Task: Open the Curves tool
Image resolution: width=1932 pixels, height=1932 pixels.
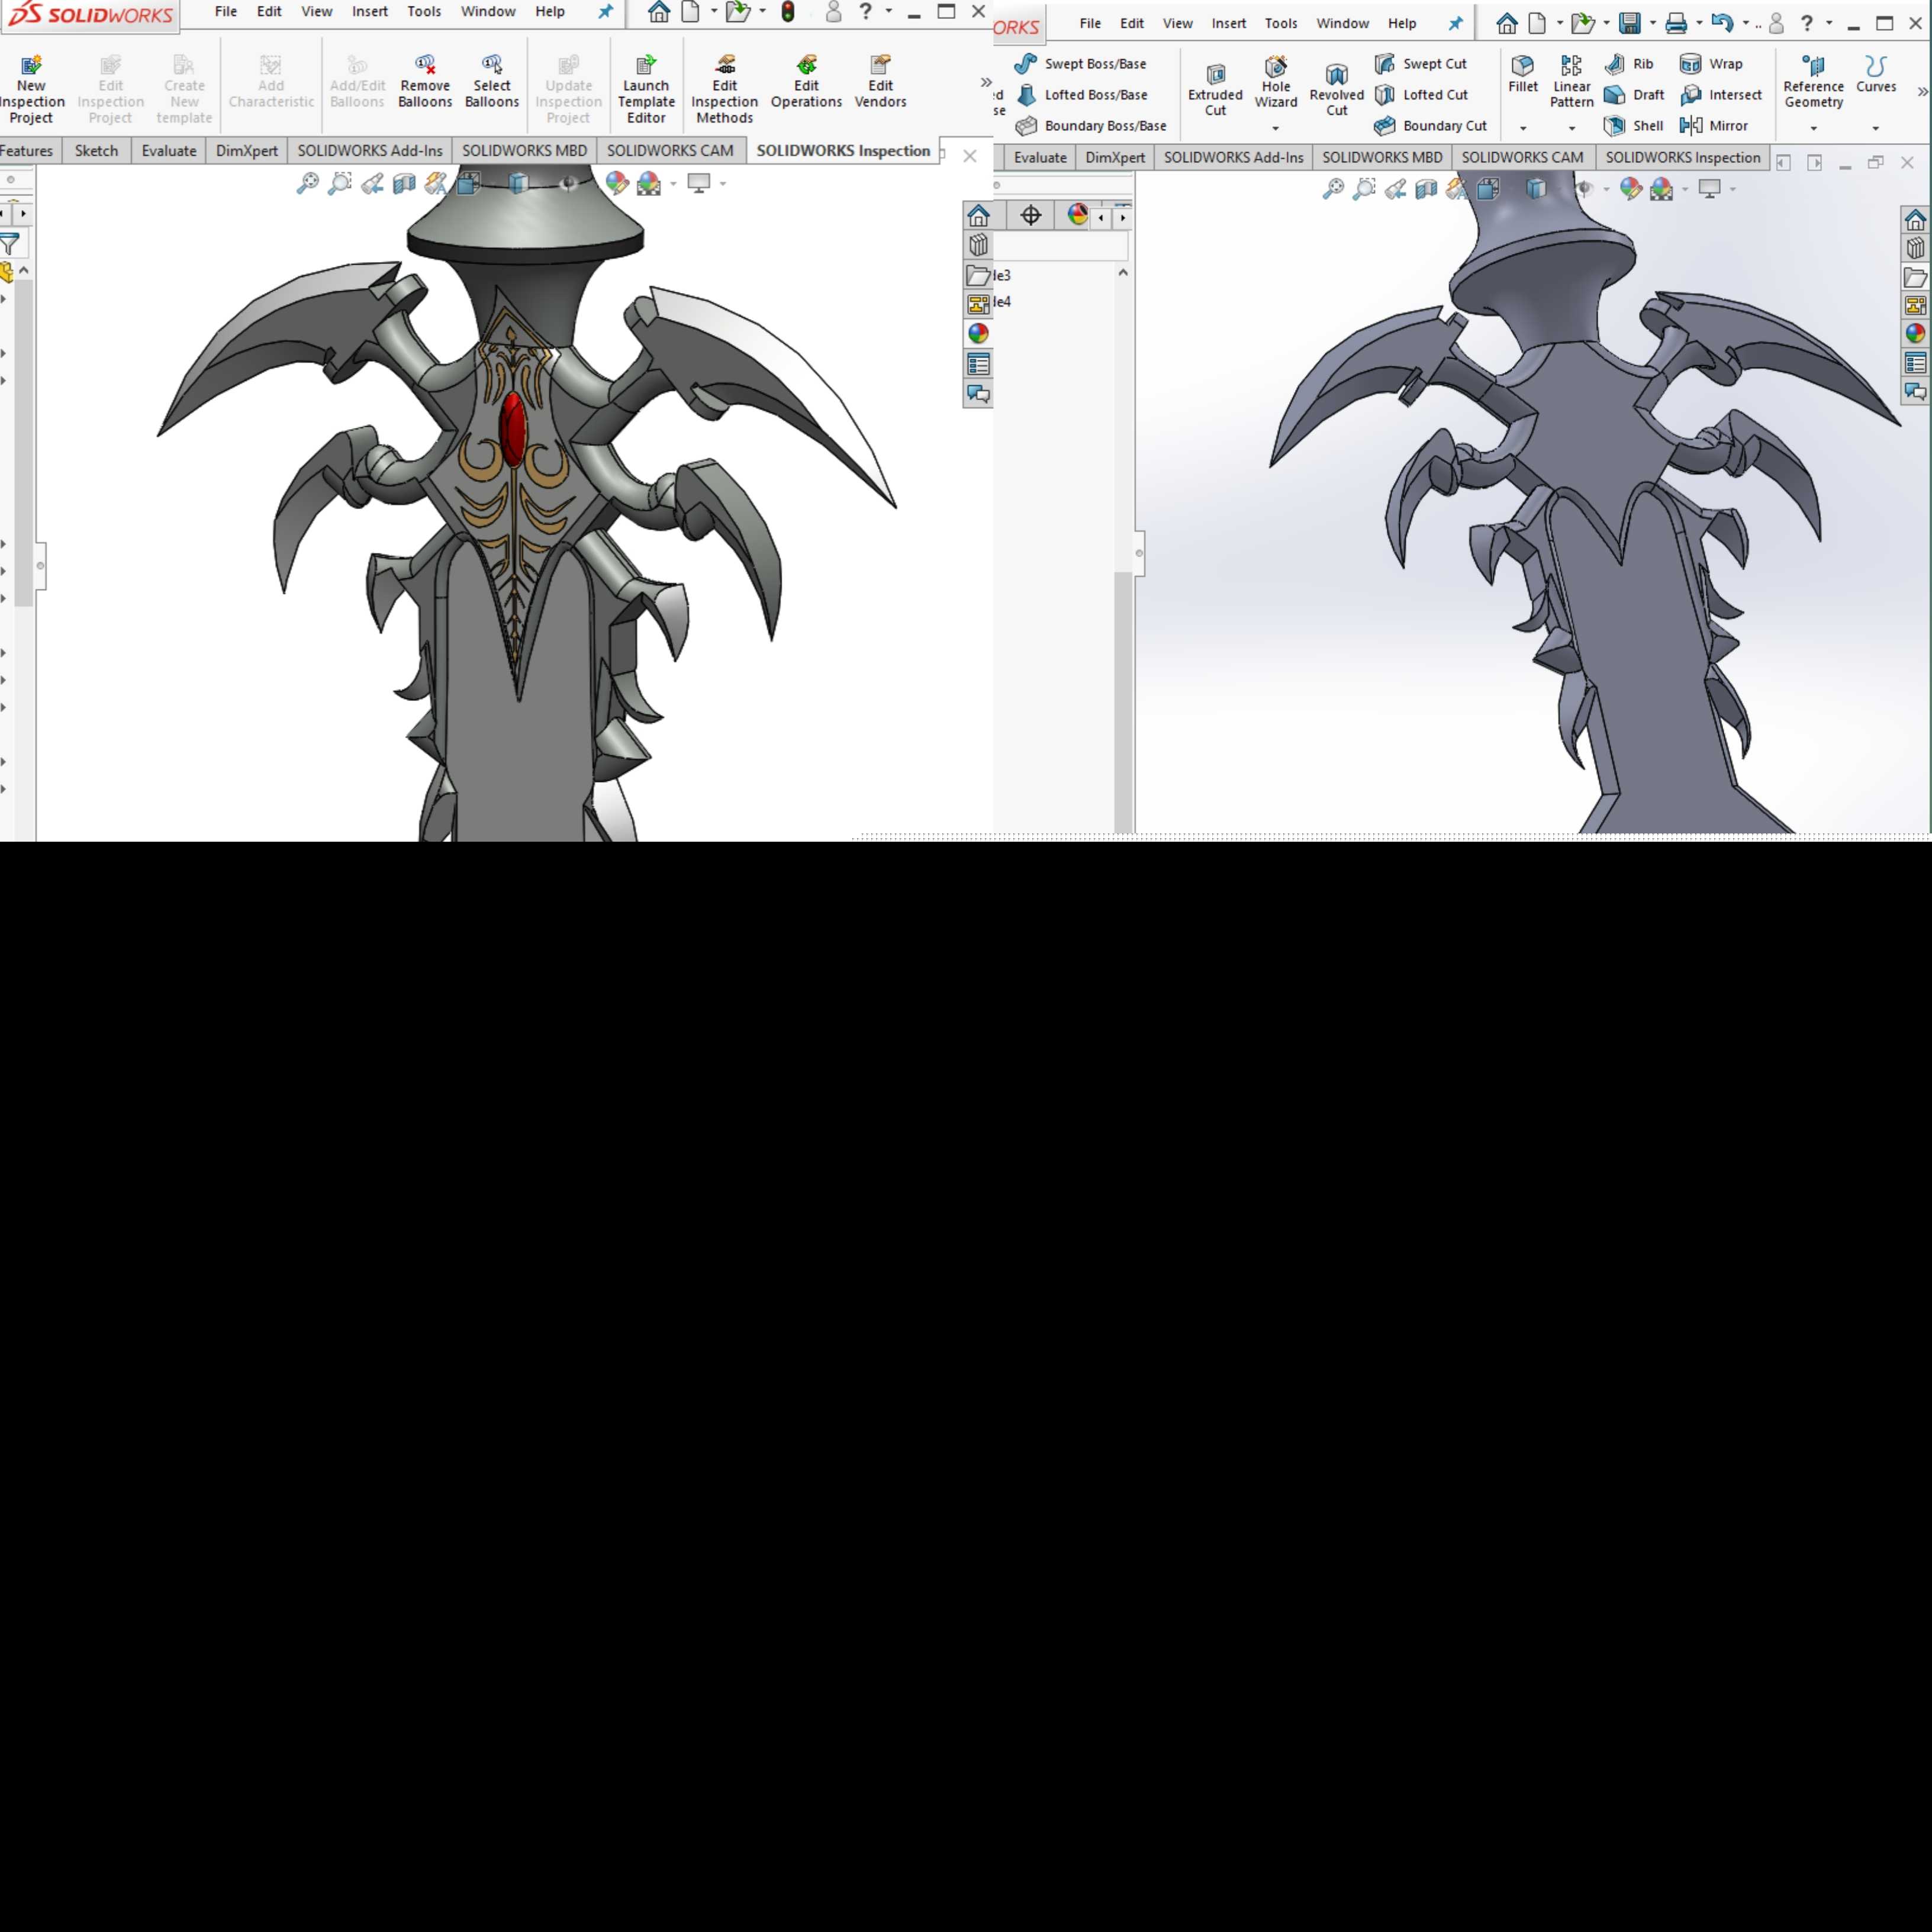Action: [1876, 74]
